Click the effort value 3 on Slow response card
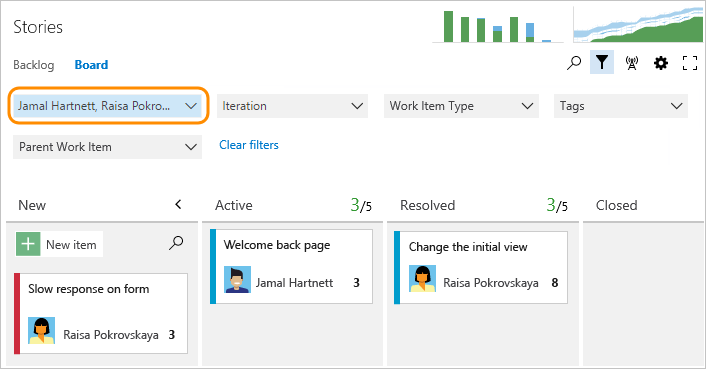Viewport: 706px width, 369px height. pyautogui.click(x=172, y=335)
